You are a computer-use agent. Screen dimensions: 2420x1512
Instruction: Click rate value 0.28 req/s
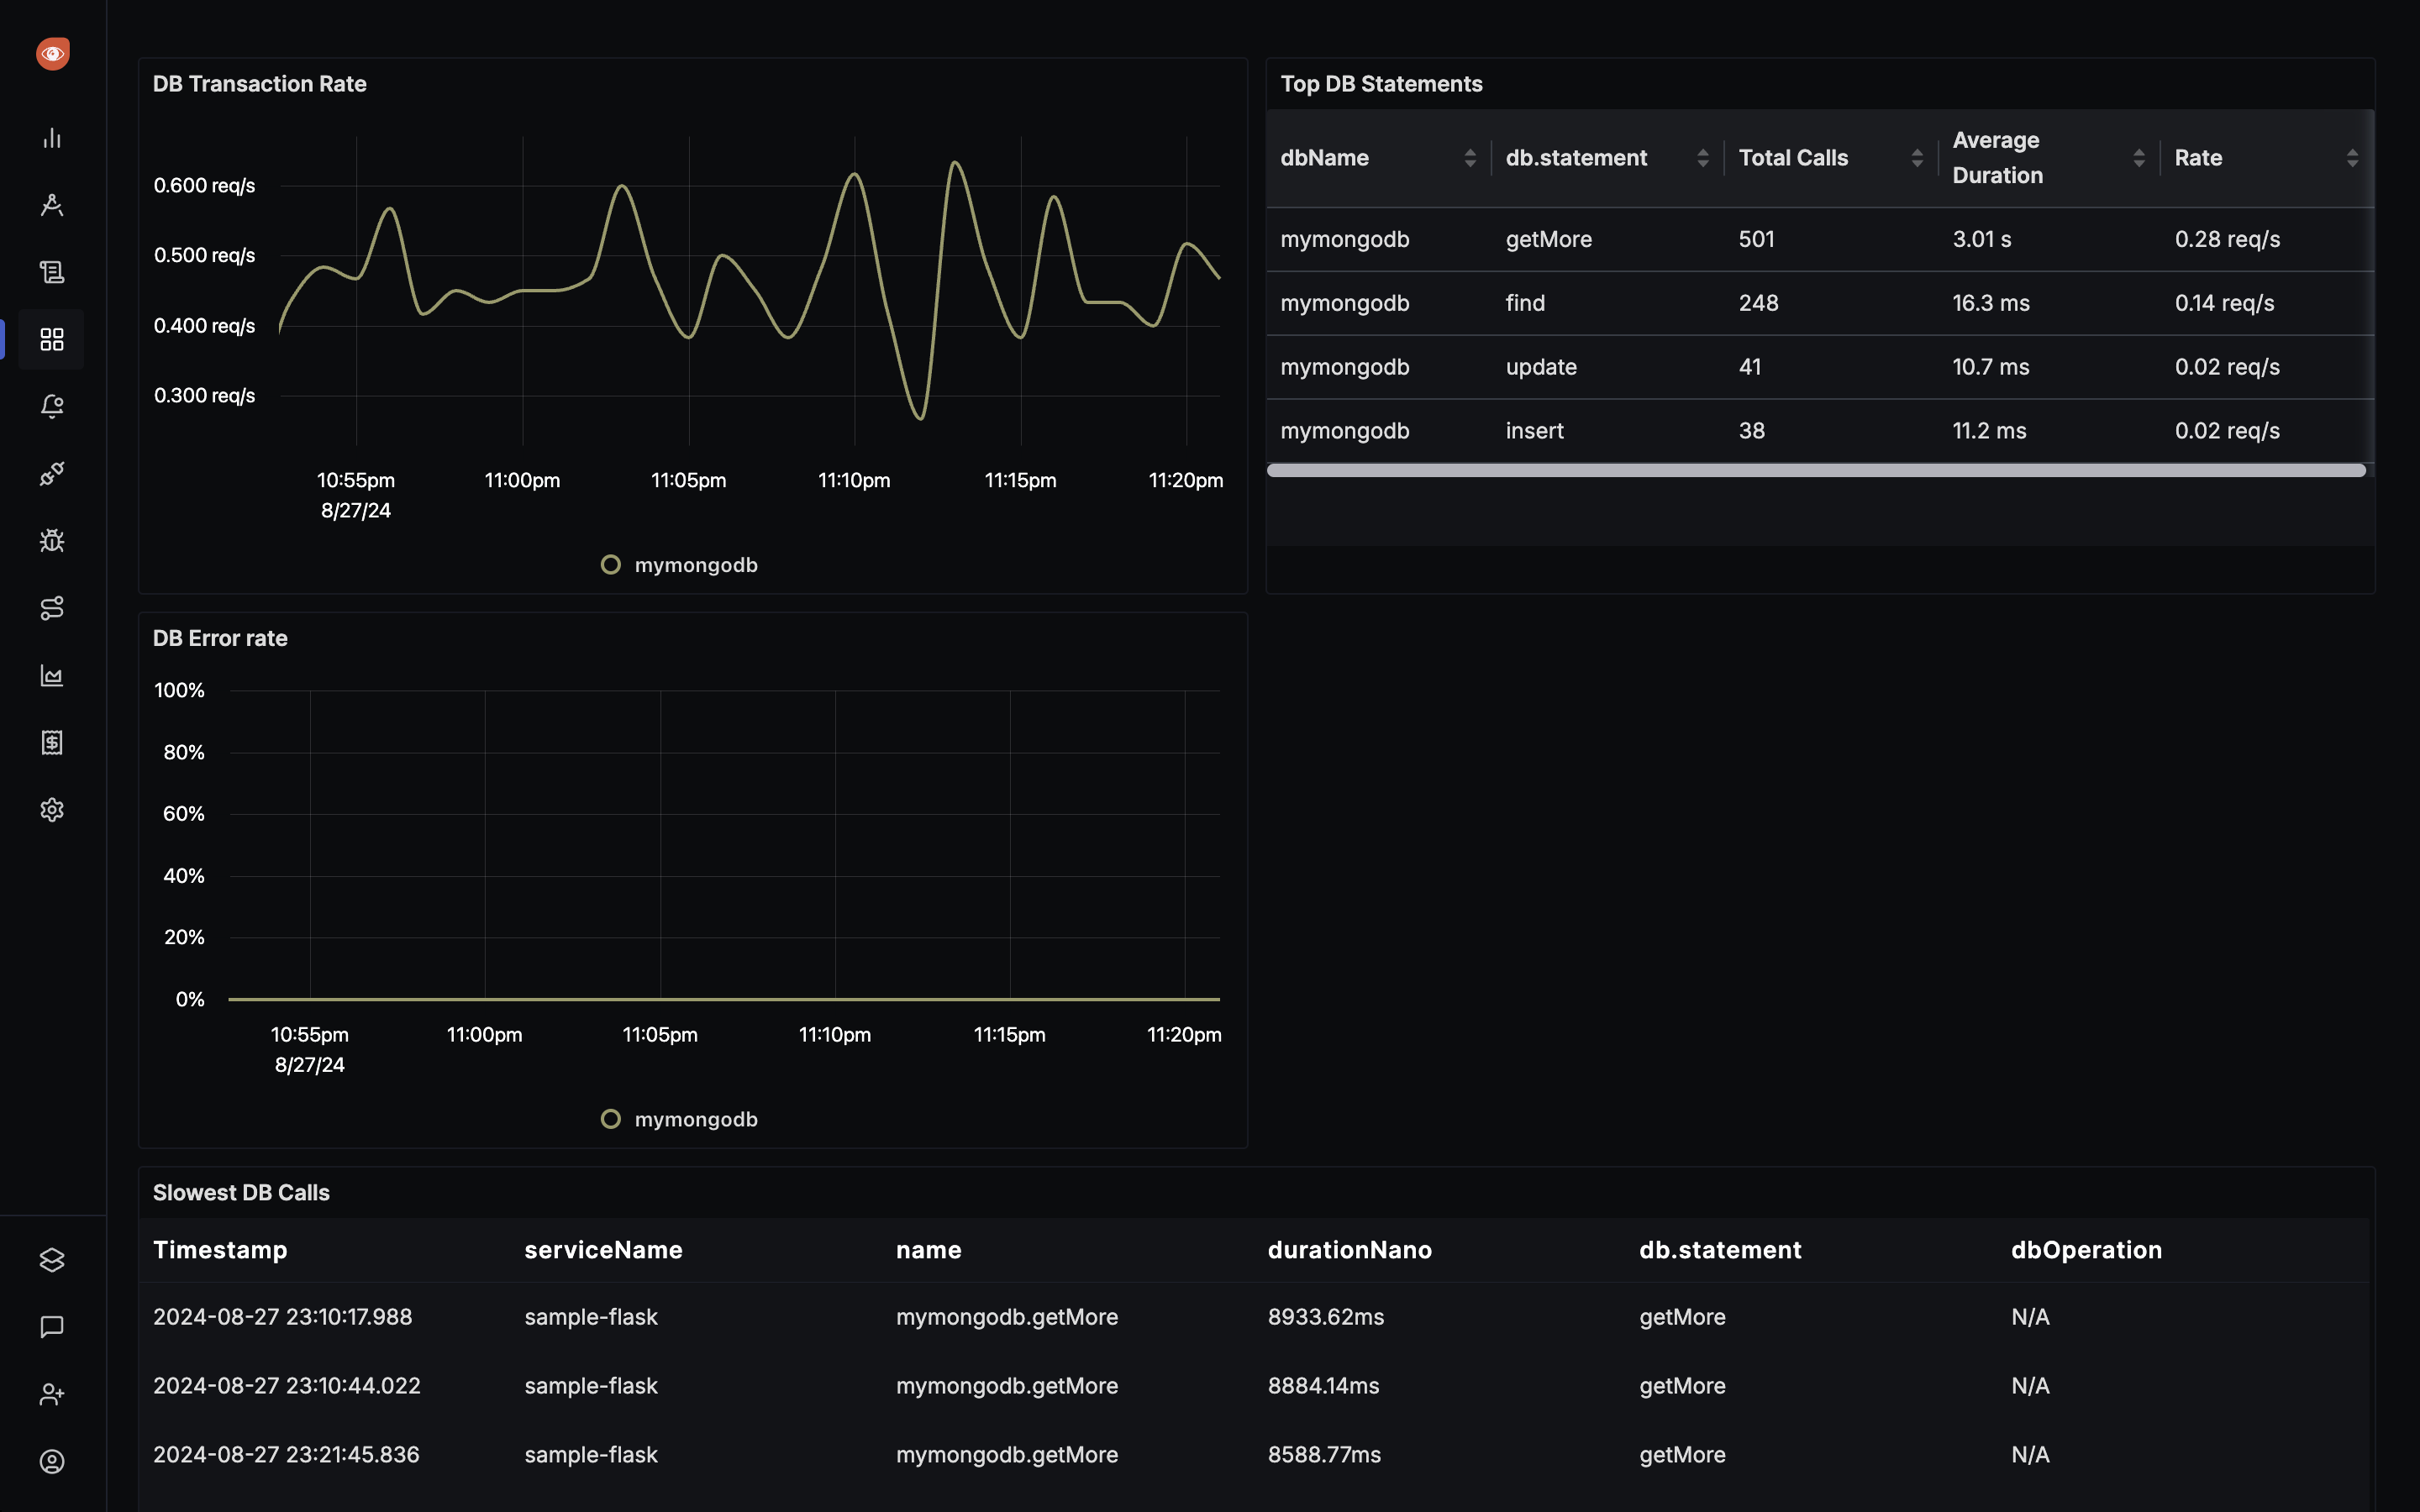(x=2227, y=239)
